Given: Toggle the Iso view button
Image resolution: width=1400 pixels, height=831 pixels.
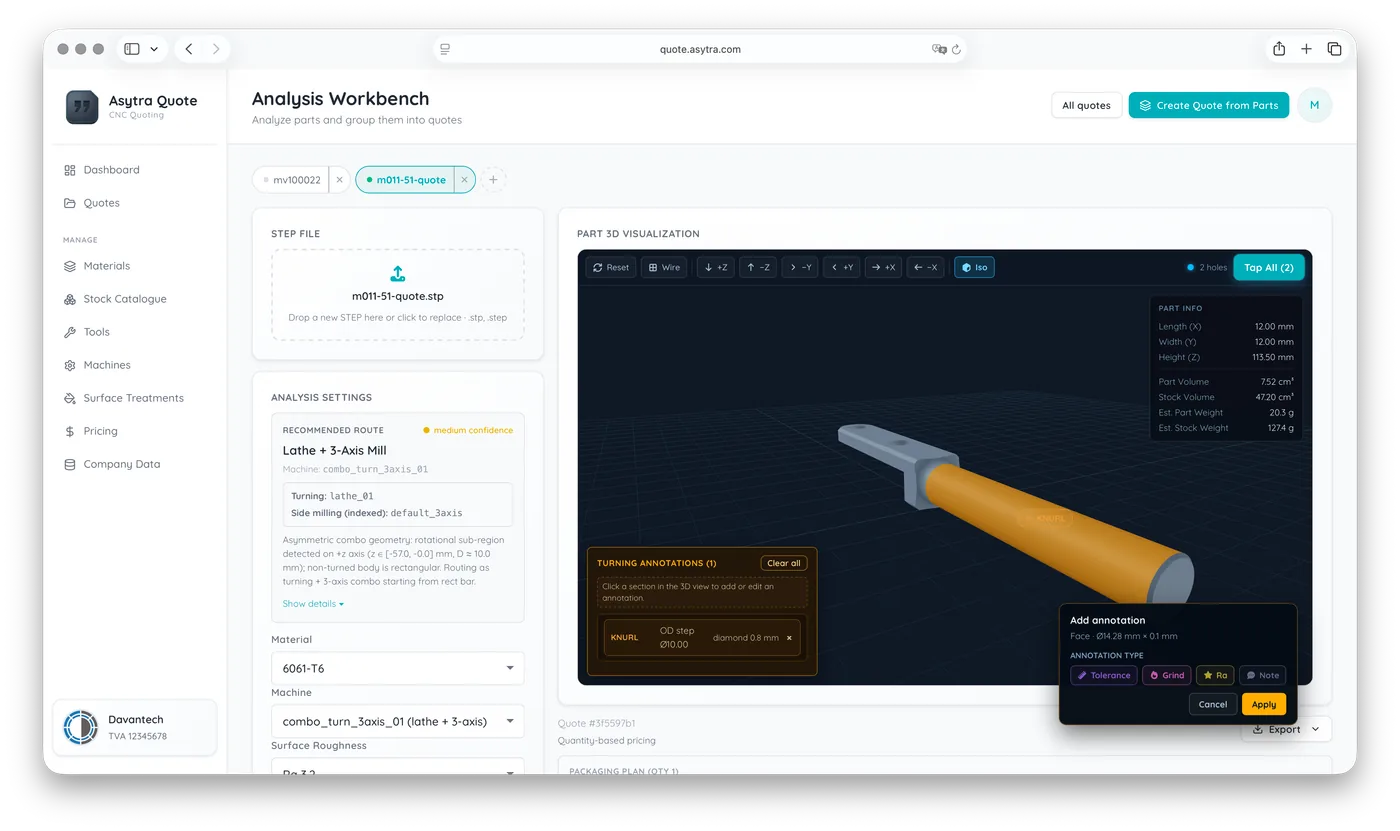Looking at the screenshot, I should [x=974, y=267].
